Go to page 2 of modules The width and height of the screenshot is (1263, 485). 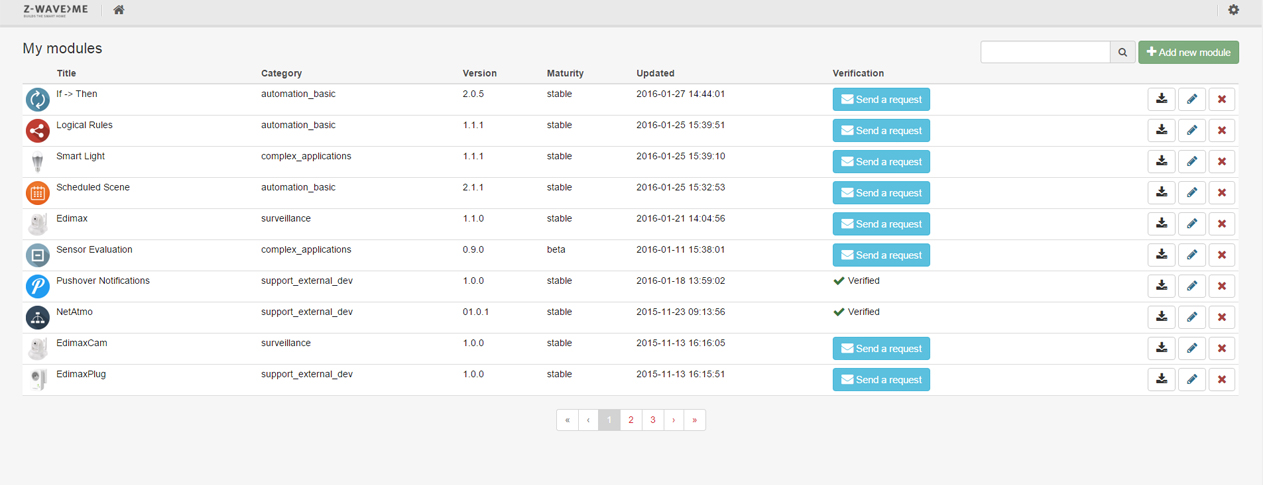pyautogui.click(x=631, y=420)
